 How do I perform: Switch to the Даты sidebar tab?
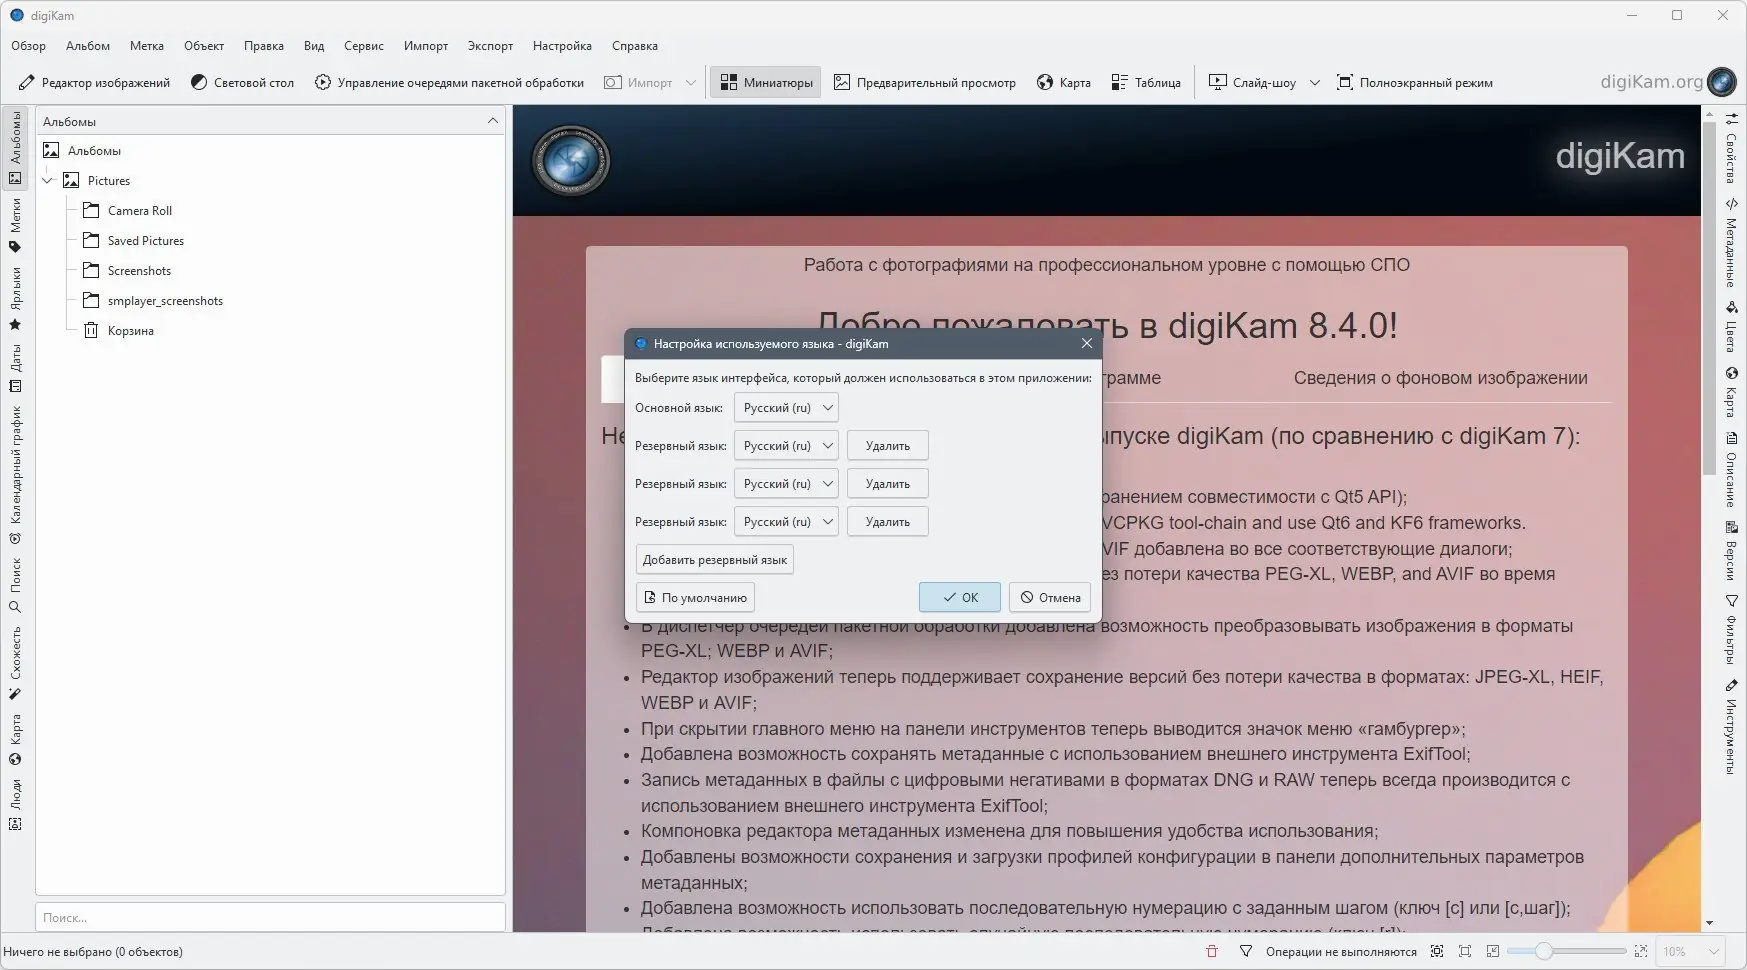click(15, 369)
